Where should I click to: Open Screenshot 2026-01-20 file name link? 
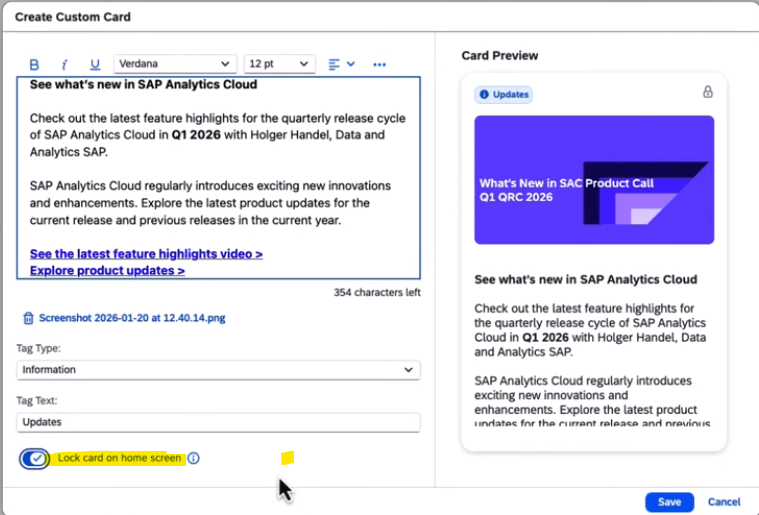click(x=132, y=319)
